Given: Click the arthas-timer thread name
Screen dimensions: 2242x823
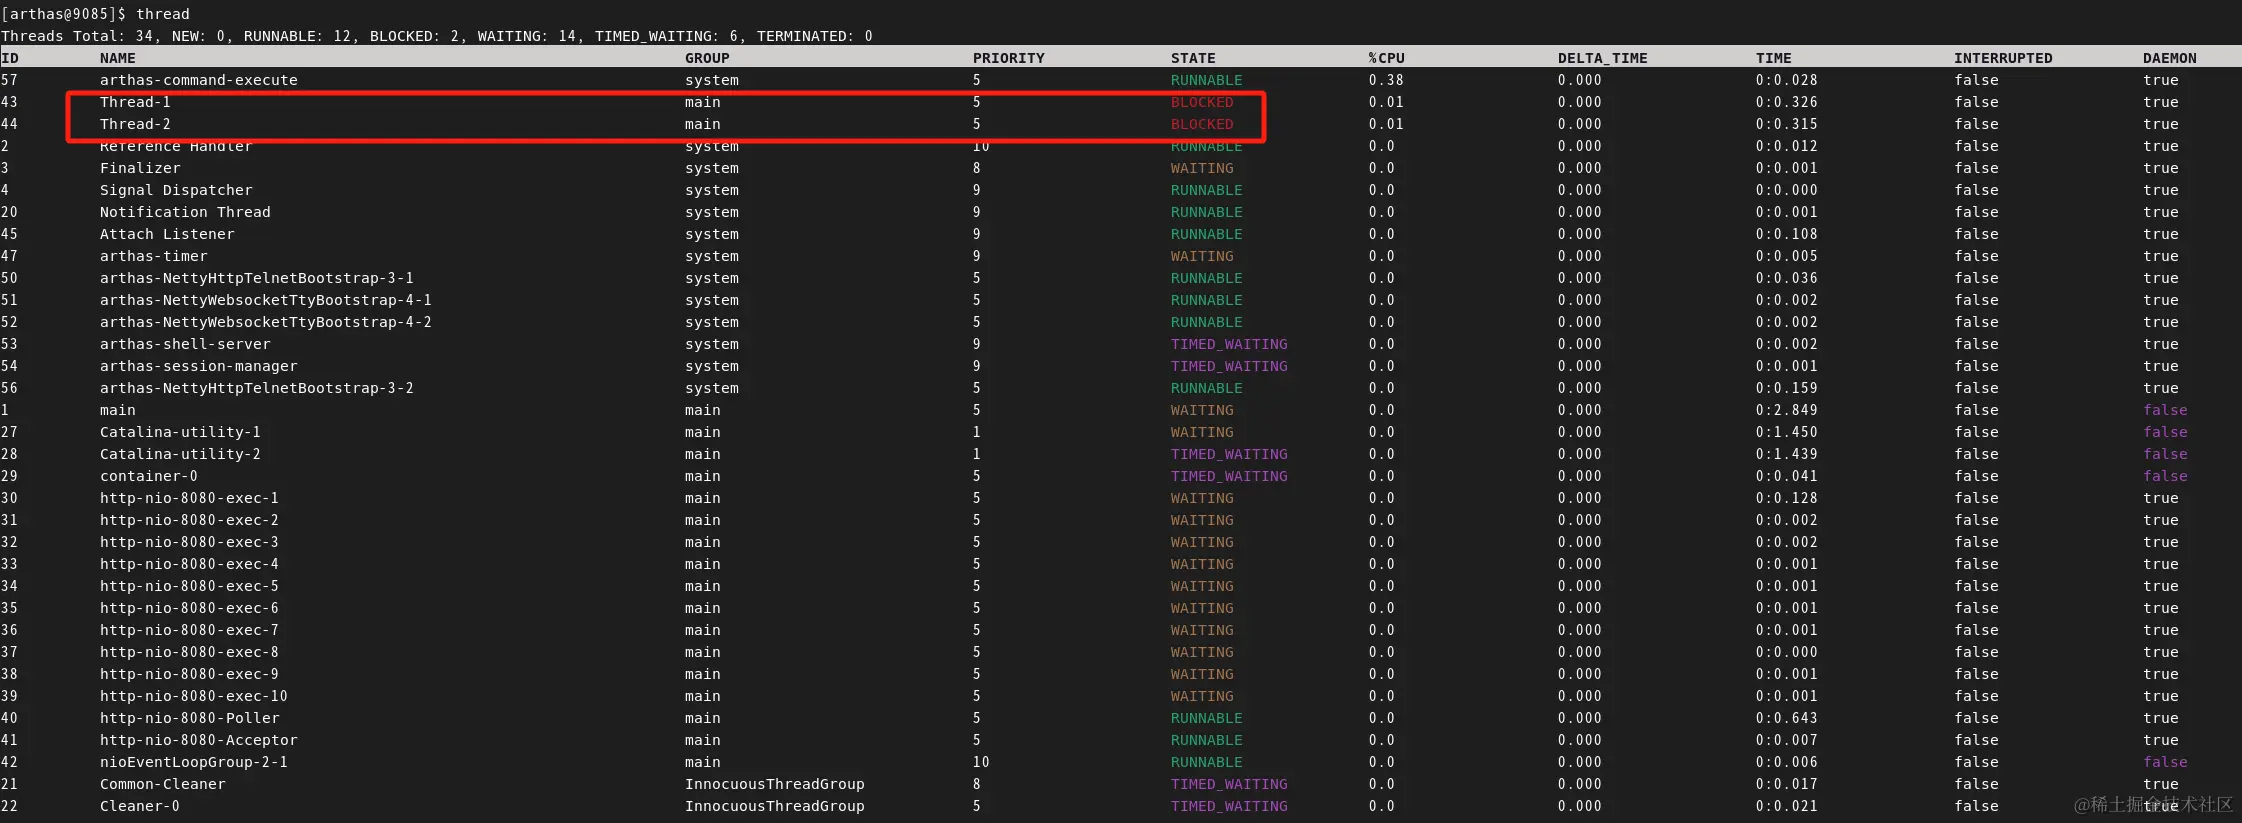Looking at the screenshot, I should pos(154,256).
